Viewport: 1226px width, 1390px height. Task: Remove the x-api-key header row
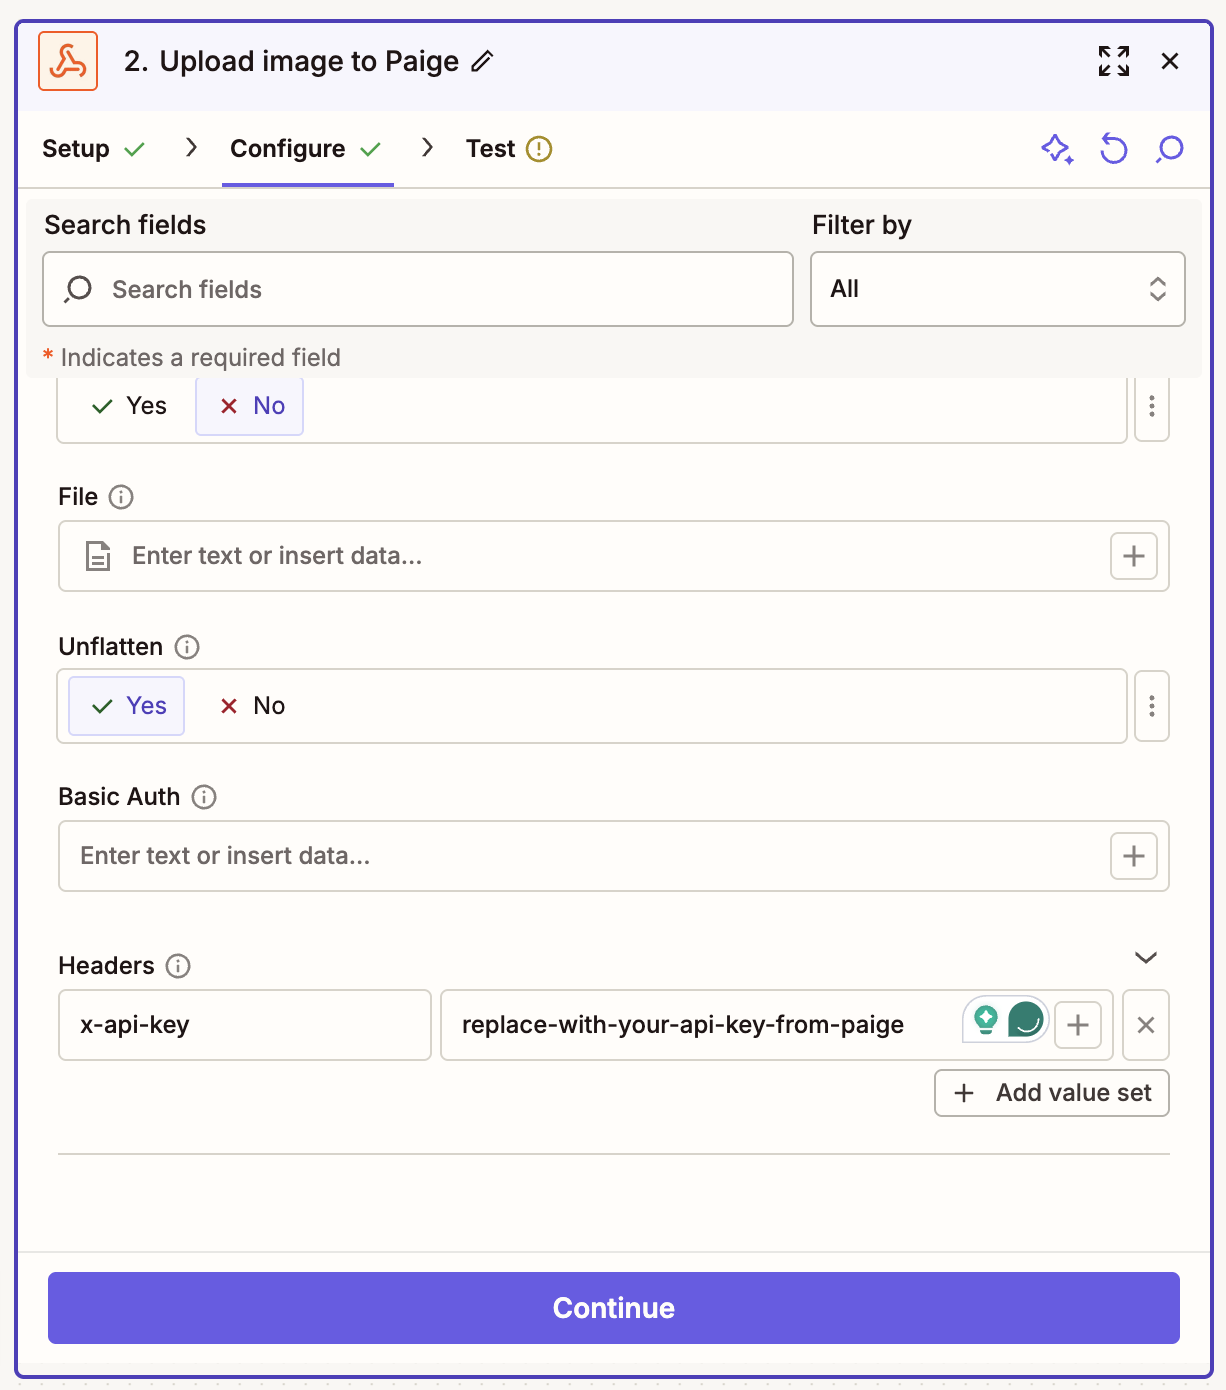click(1146, 1025)
